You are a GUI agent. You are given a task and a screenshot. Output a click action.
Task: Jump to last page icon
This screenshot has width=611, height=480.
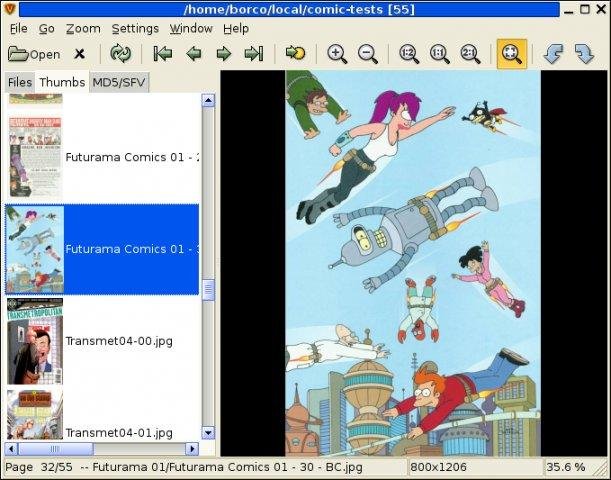point(254,54)
